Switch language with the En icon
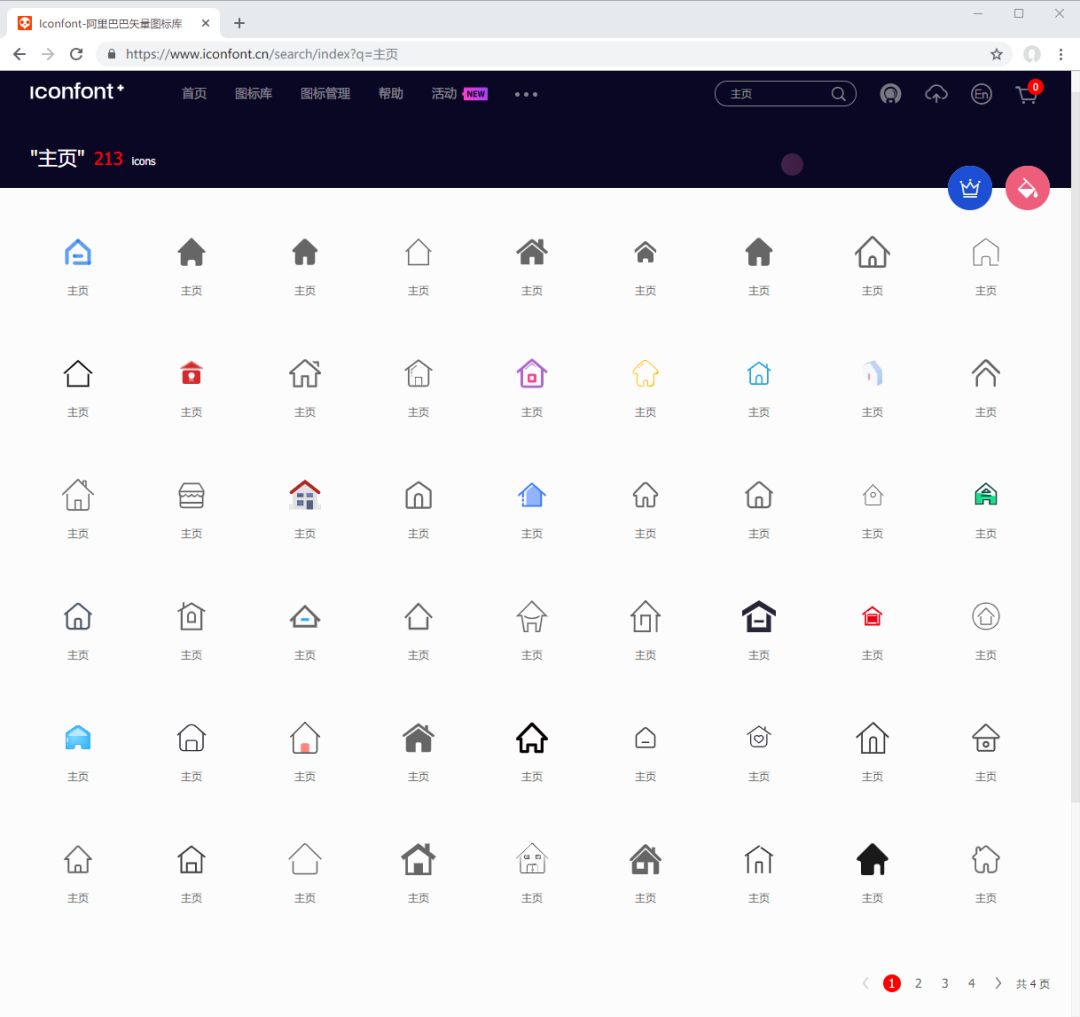The width and height of the screenshot is (1080, 1017). tap(982, 94)
